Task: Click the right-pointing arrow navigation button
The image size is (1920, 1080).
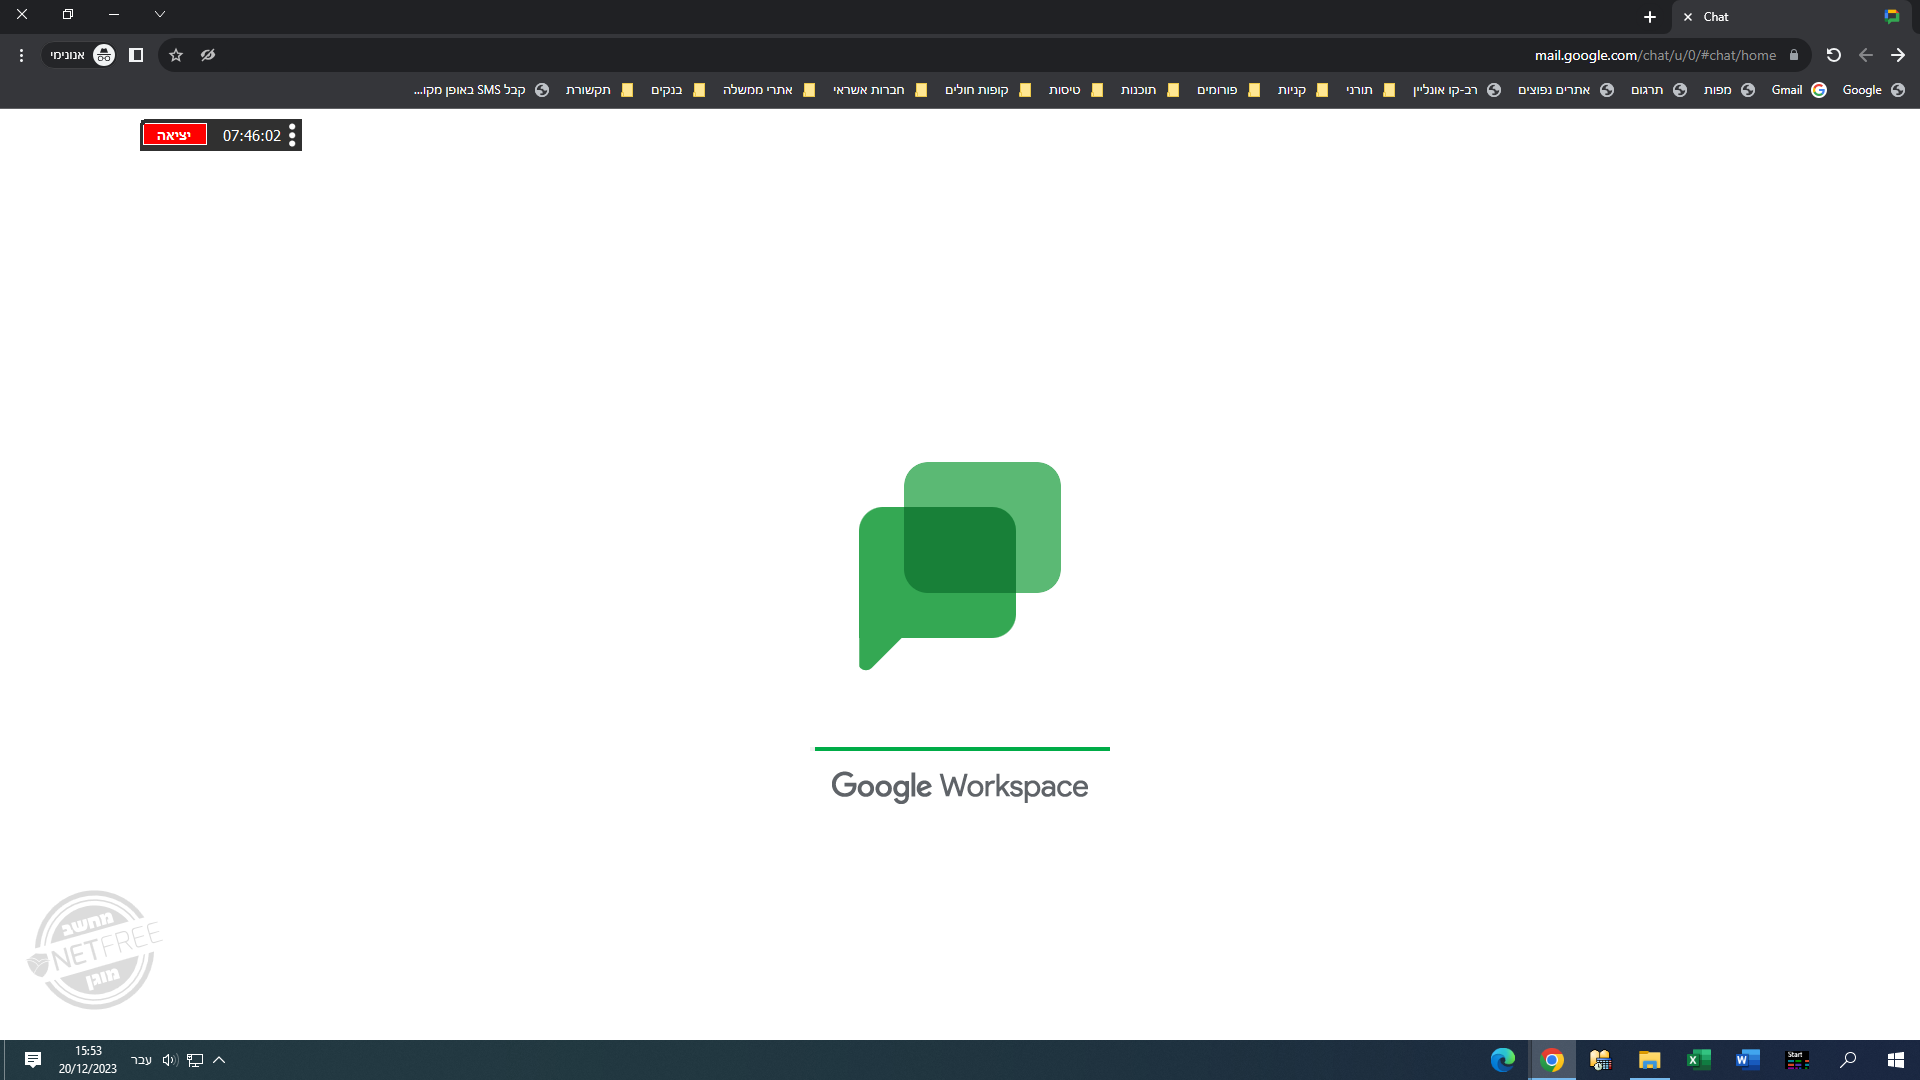Action: (1898, 55)
